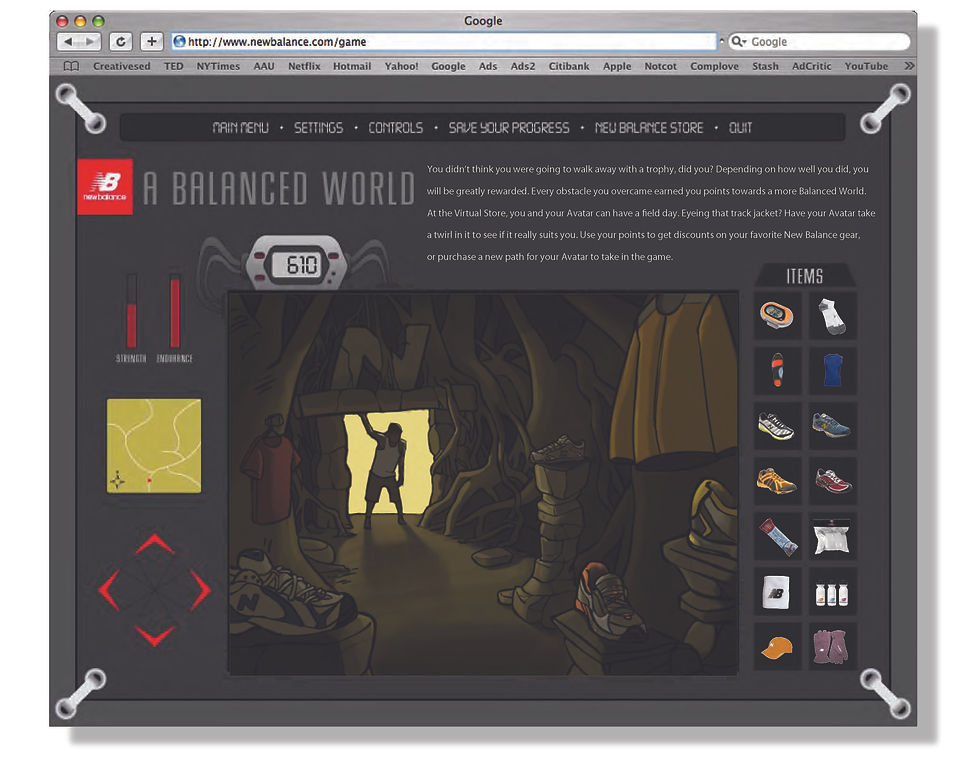Open the Controls game menu

396,128
